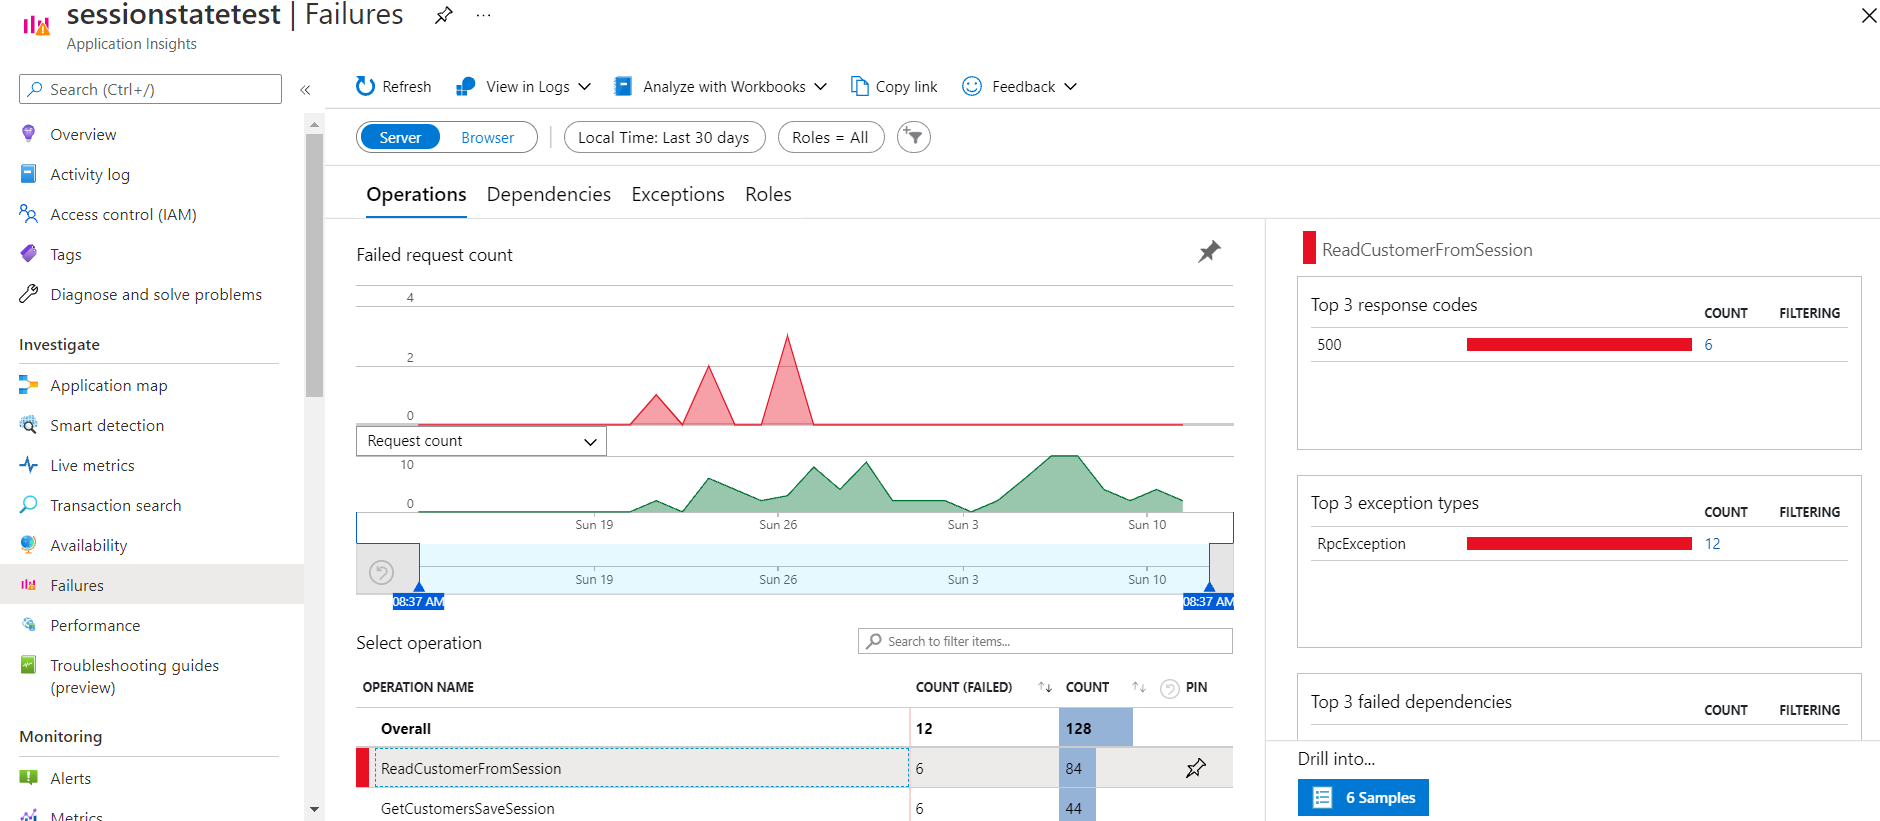Open Performance page
Screen dimensions: 1880x821
95,625
